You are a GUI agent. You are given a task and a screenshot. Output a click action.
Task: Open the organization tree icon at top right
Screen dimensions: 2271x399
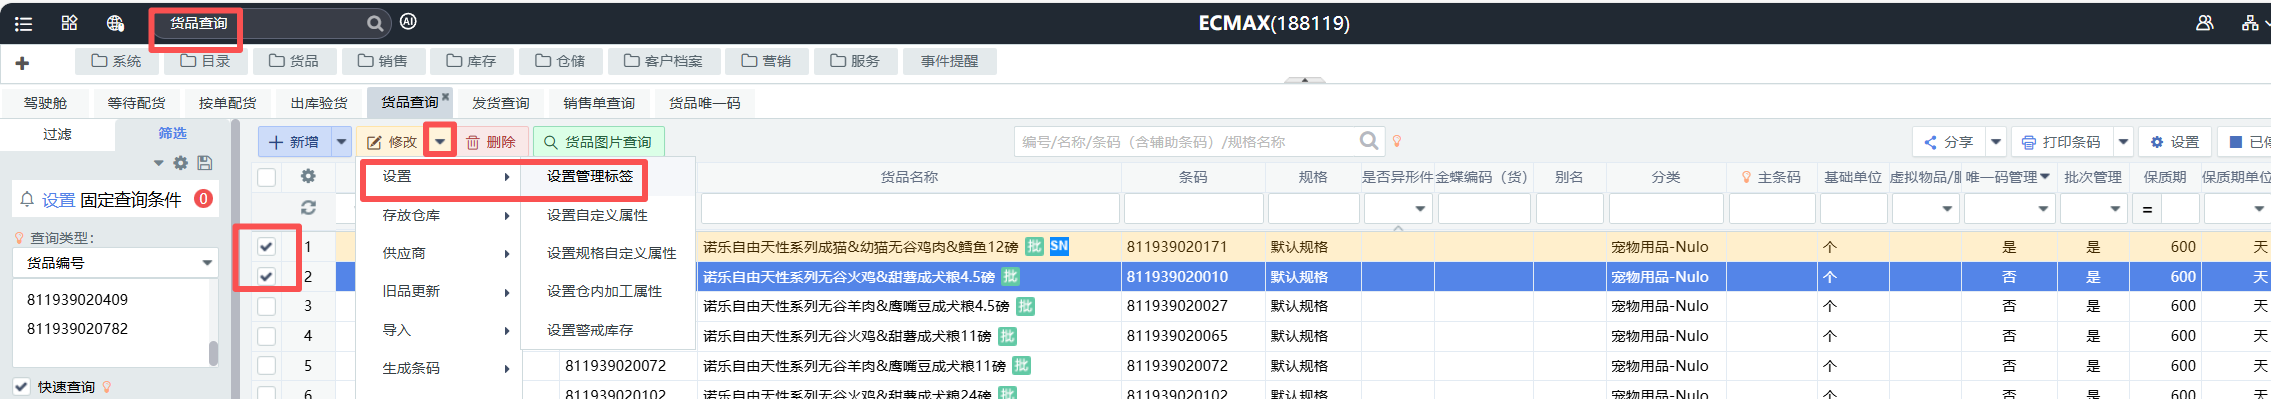point(2250,23)
